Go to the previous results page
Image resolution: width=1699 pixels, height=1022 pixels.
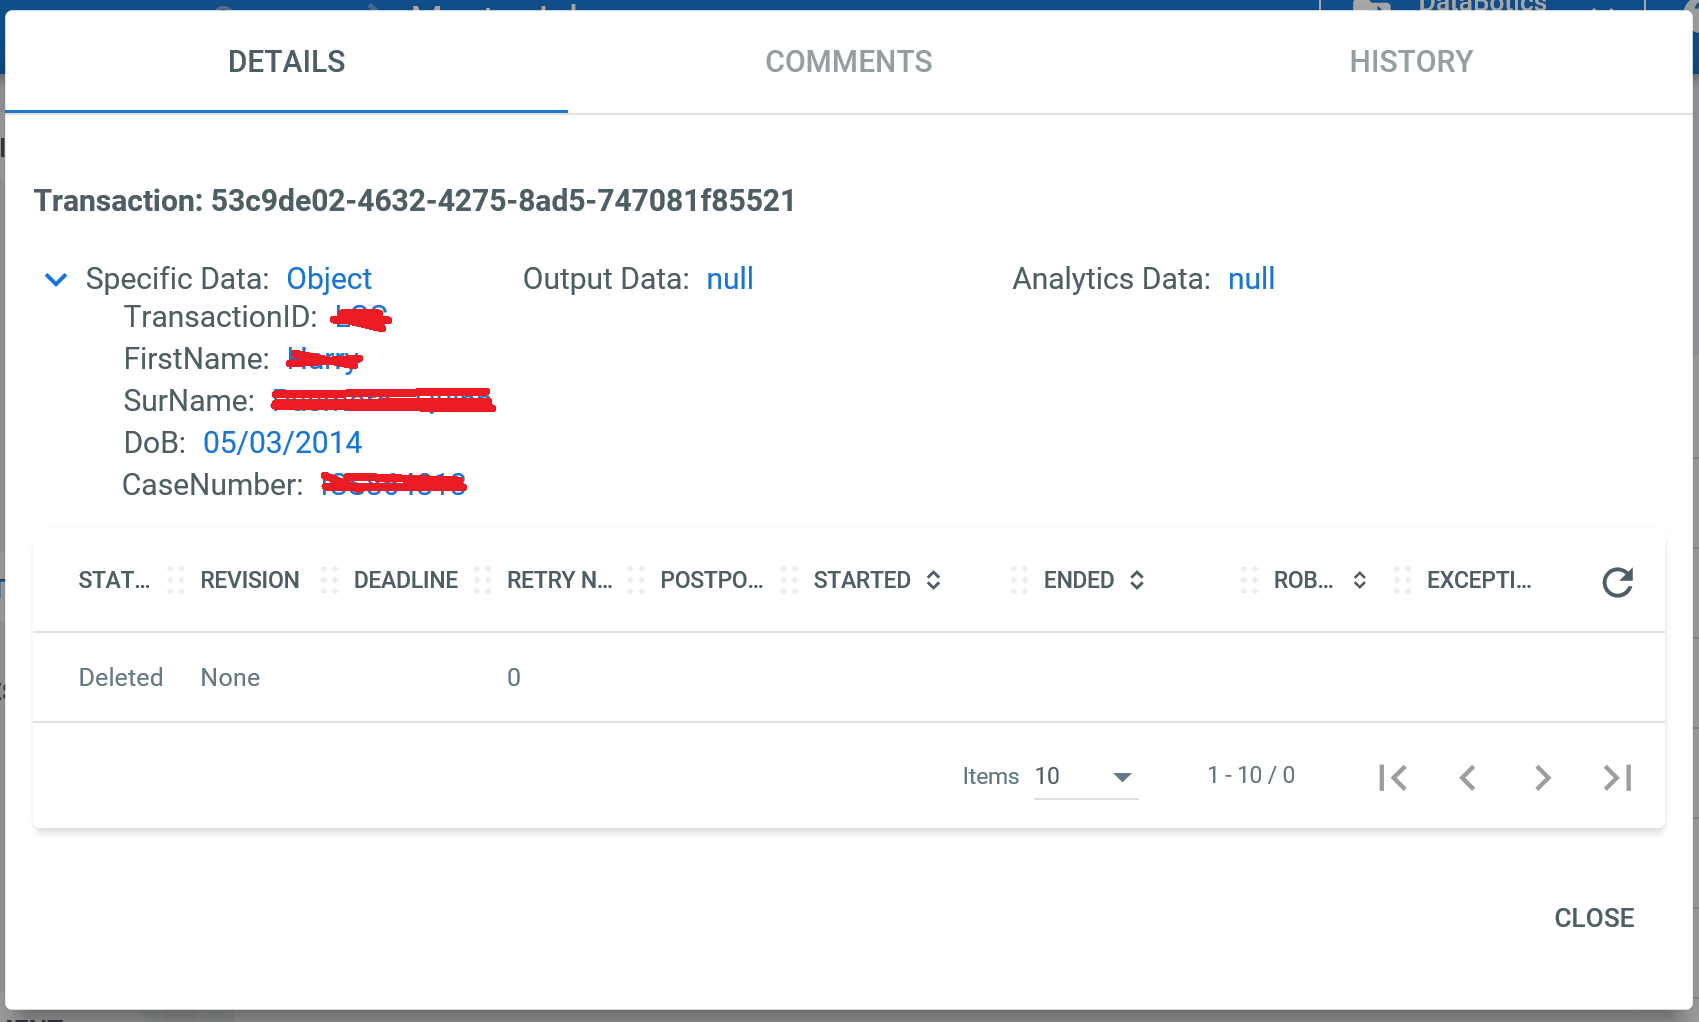click(1467, 777)
